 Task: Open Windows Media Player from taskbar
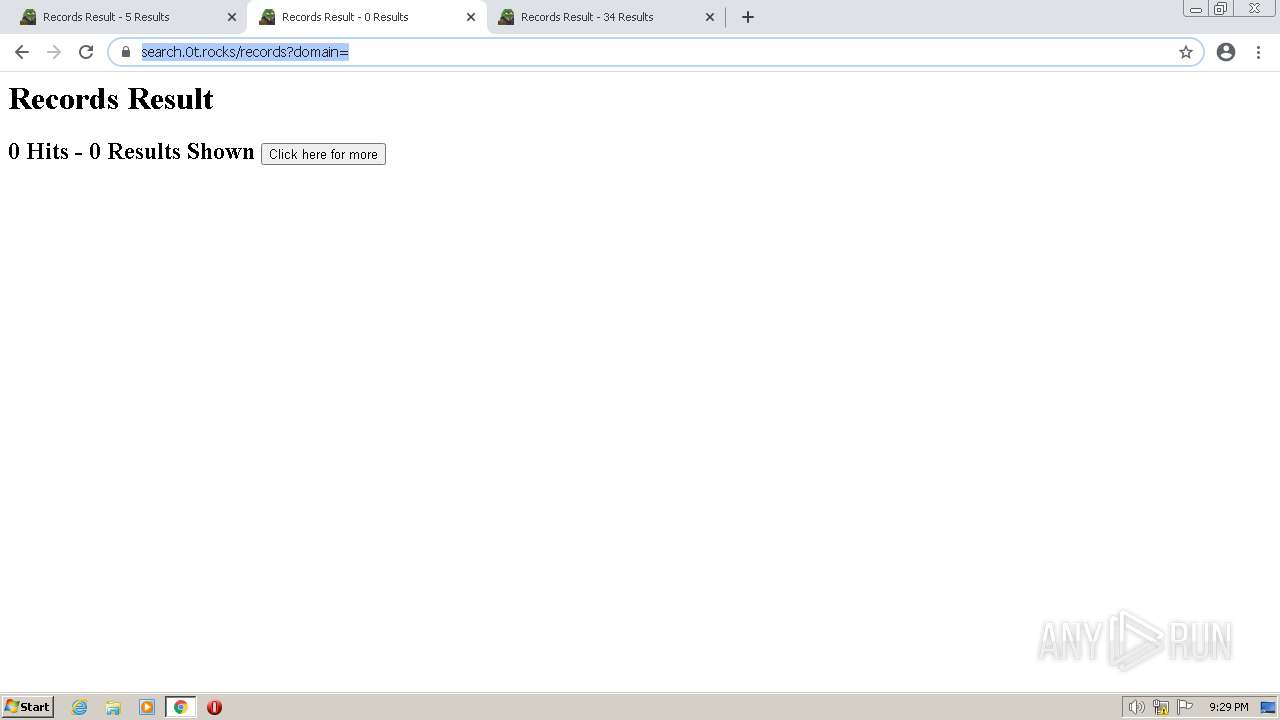point(147,707)
